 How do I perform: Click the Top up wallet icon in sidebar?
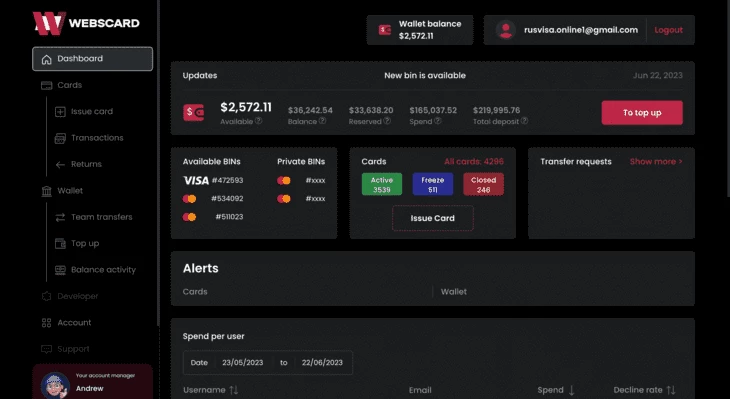click(60, 243)
